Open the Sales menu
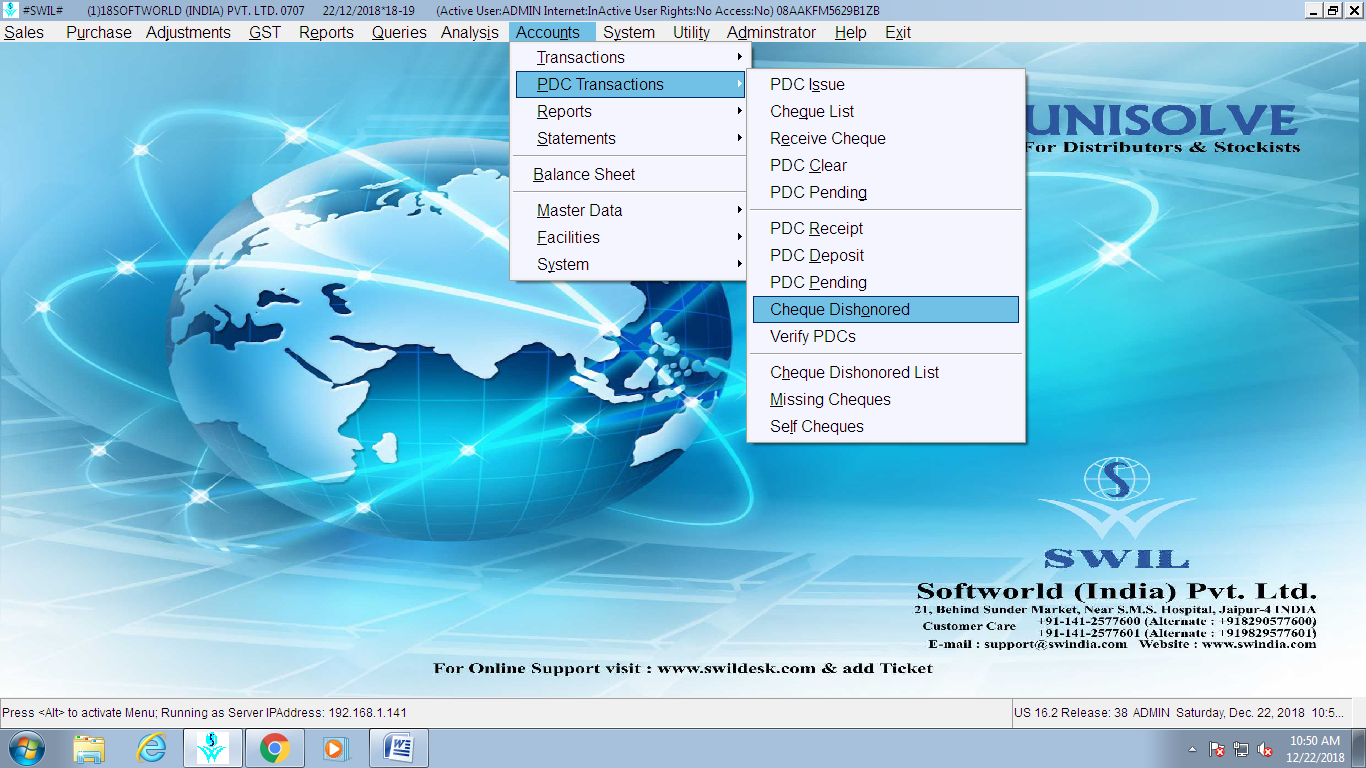The width and height of the screenshot is (1366, 768). tap(24, 32)
